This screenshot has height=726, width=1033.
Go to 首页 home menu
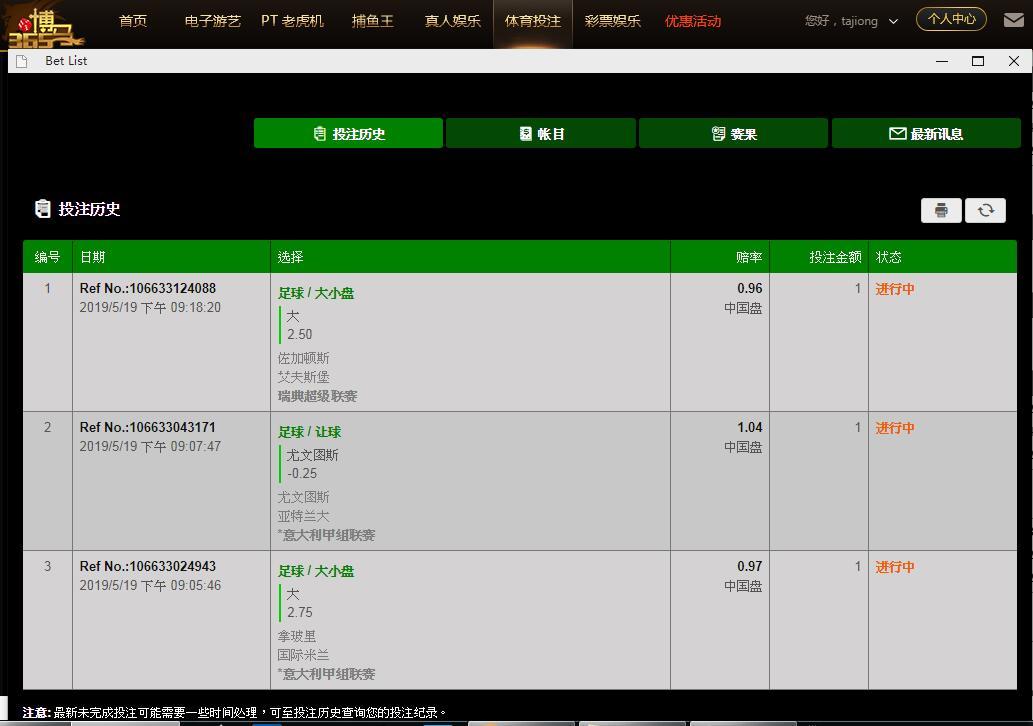point(133,21)
